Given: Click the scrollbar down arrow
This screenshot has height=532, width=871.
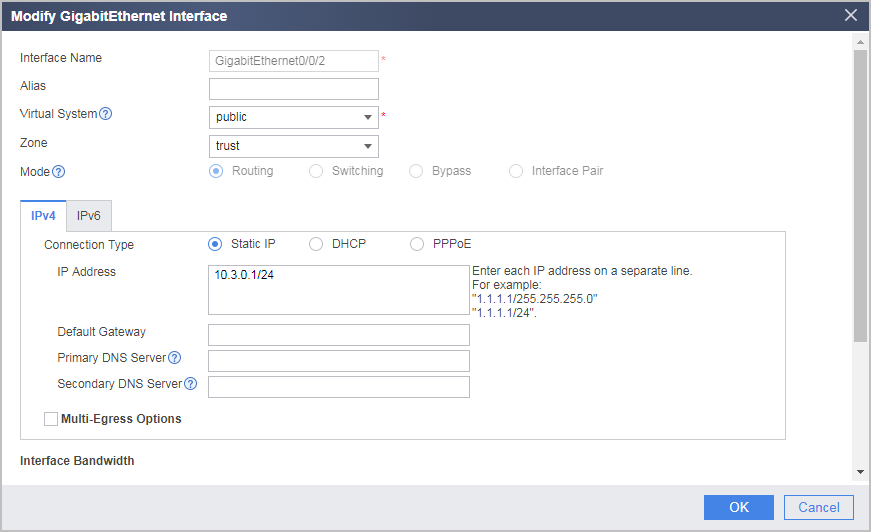Looking at the screenshot, I should pyautogui.click(x=860, y=472).
